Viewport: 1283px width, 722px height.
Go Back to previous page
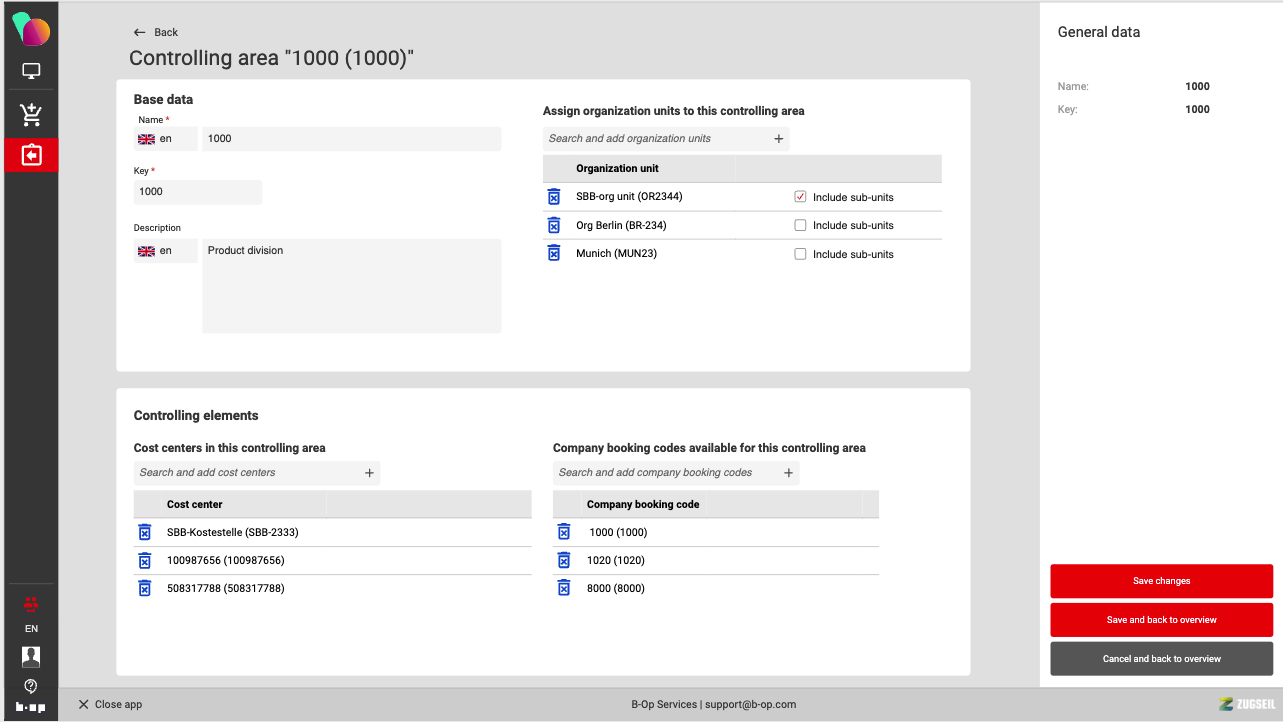pyautogui.click(x=156, y=32)
